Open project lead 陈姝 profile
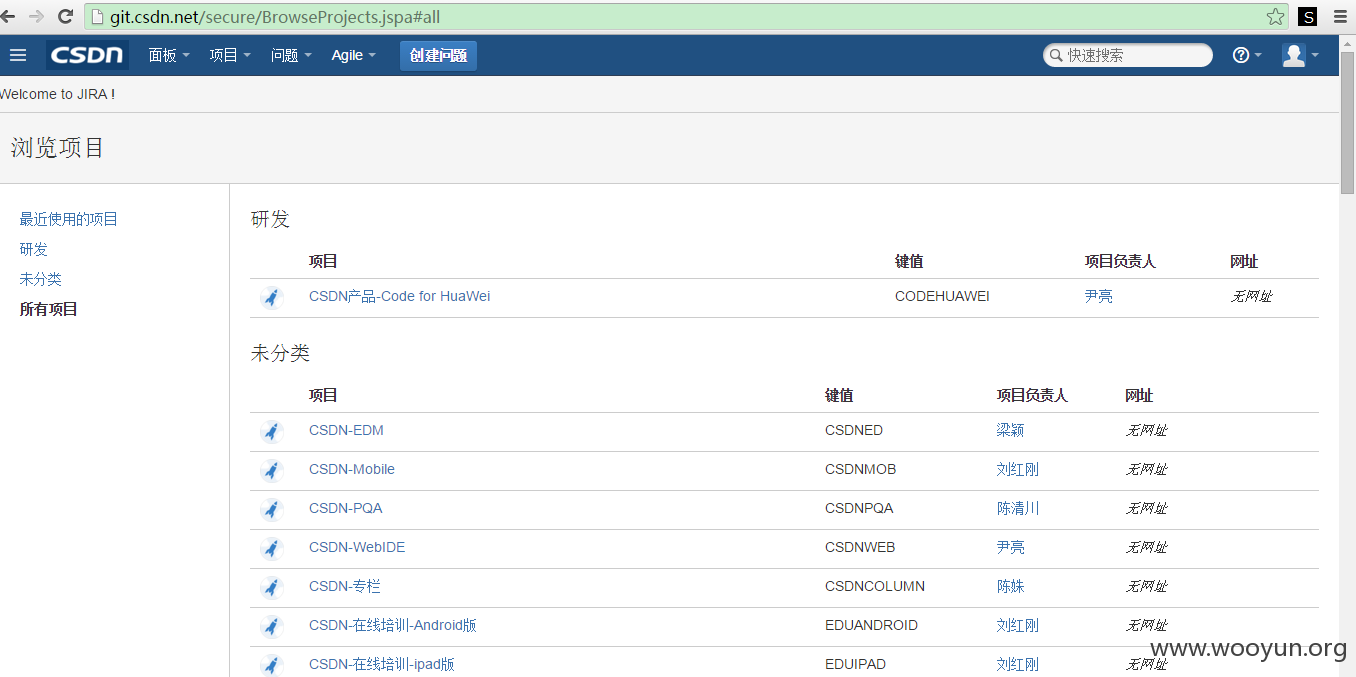Image resolution: width=1356 pixels, height=677 pixels. point(1011,586)
